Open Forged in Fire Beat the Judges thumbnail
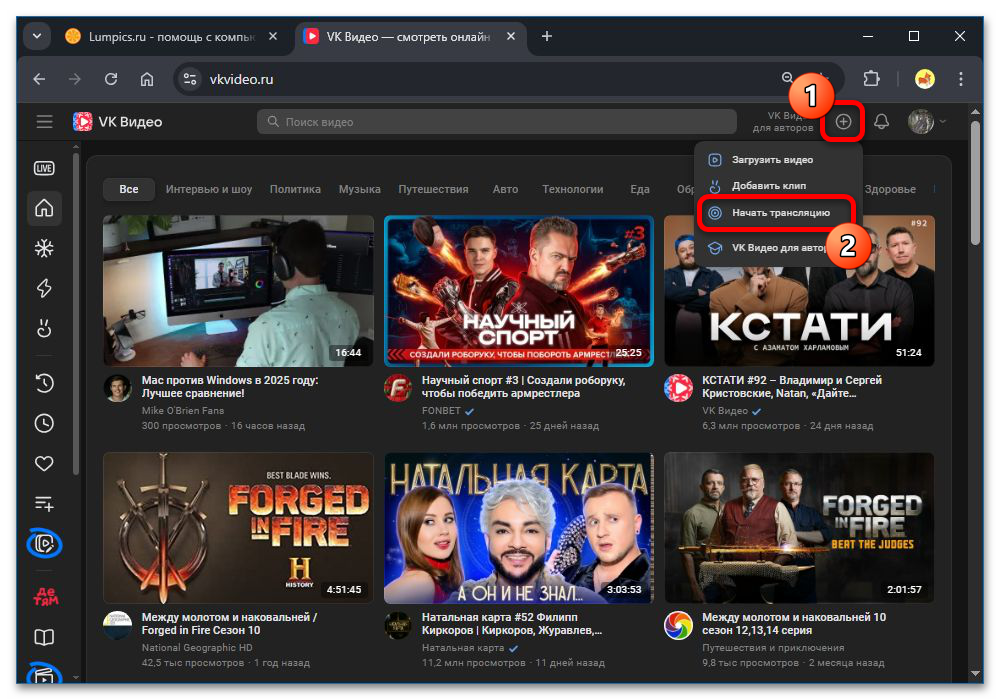The width and height of the screenshot is (1000, 700). point(799,528)
